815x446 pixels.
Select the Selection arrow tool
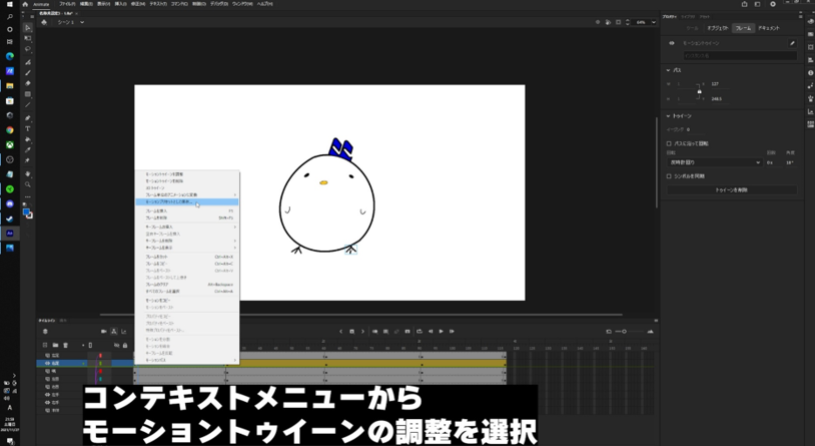28,28
